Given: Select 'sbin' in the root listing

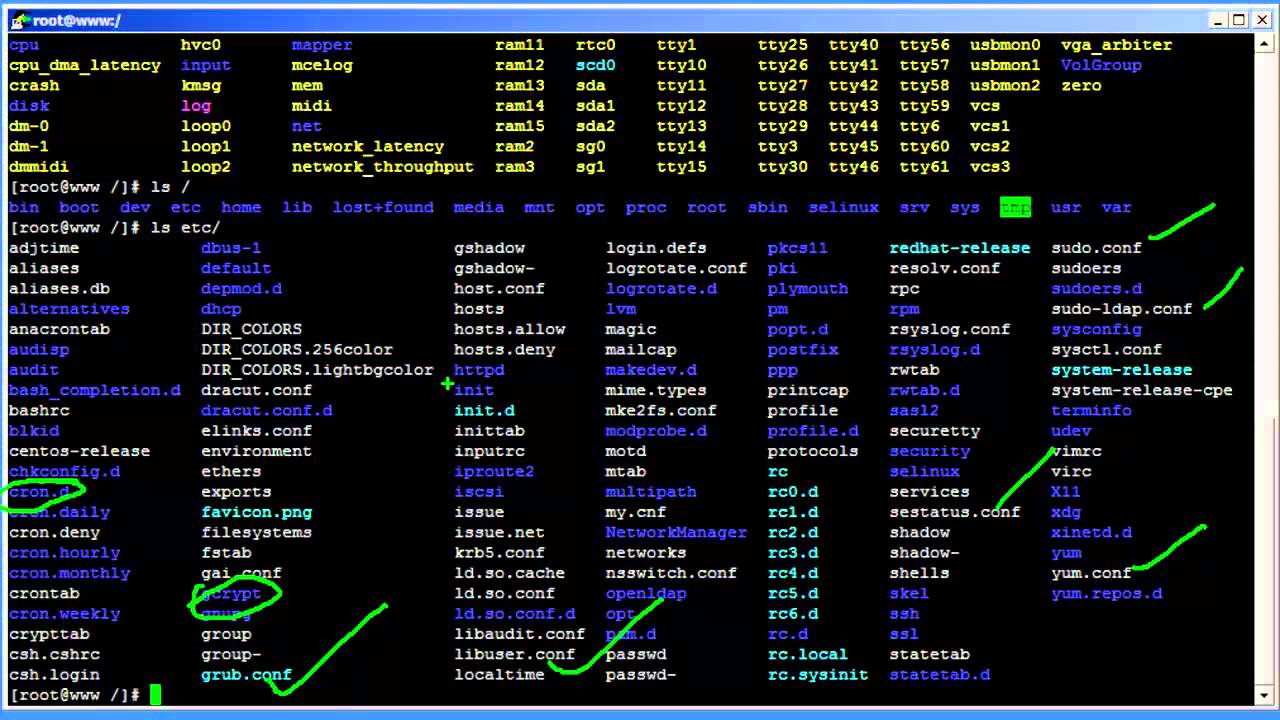Looking at the screenshot, I should [768, 207].
